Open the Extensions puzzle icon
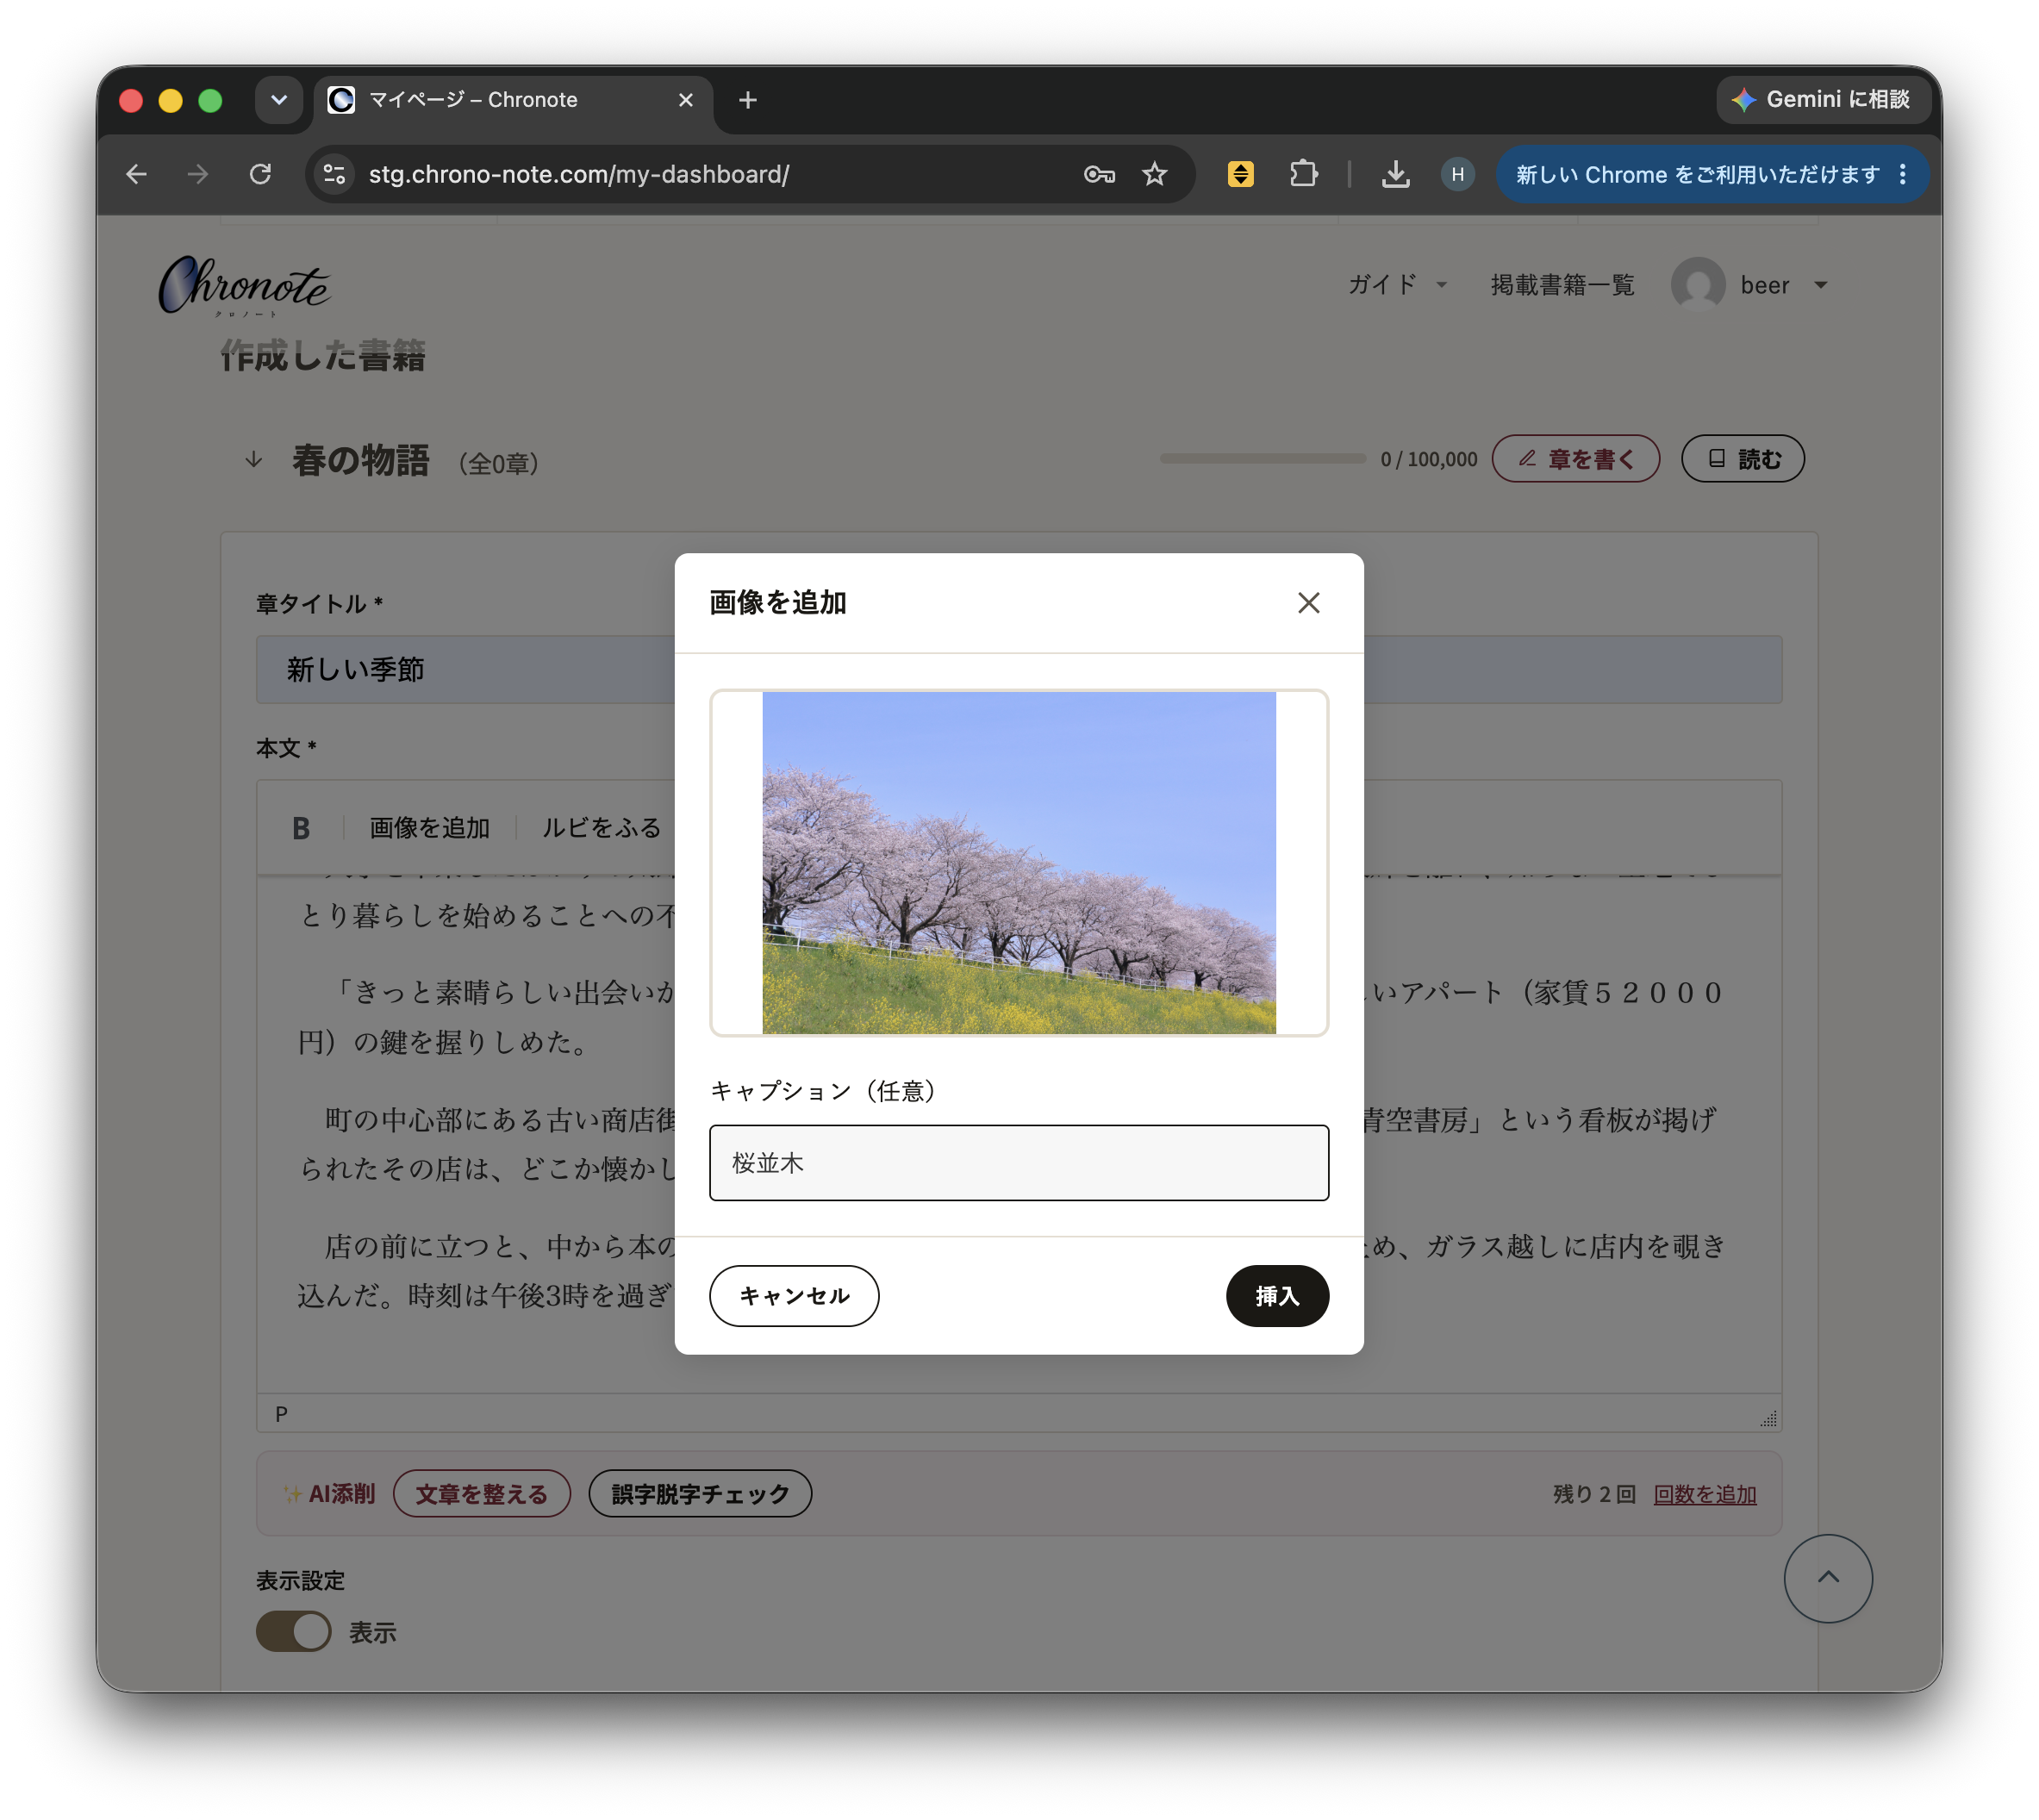 click(1303, 174)
